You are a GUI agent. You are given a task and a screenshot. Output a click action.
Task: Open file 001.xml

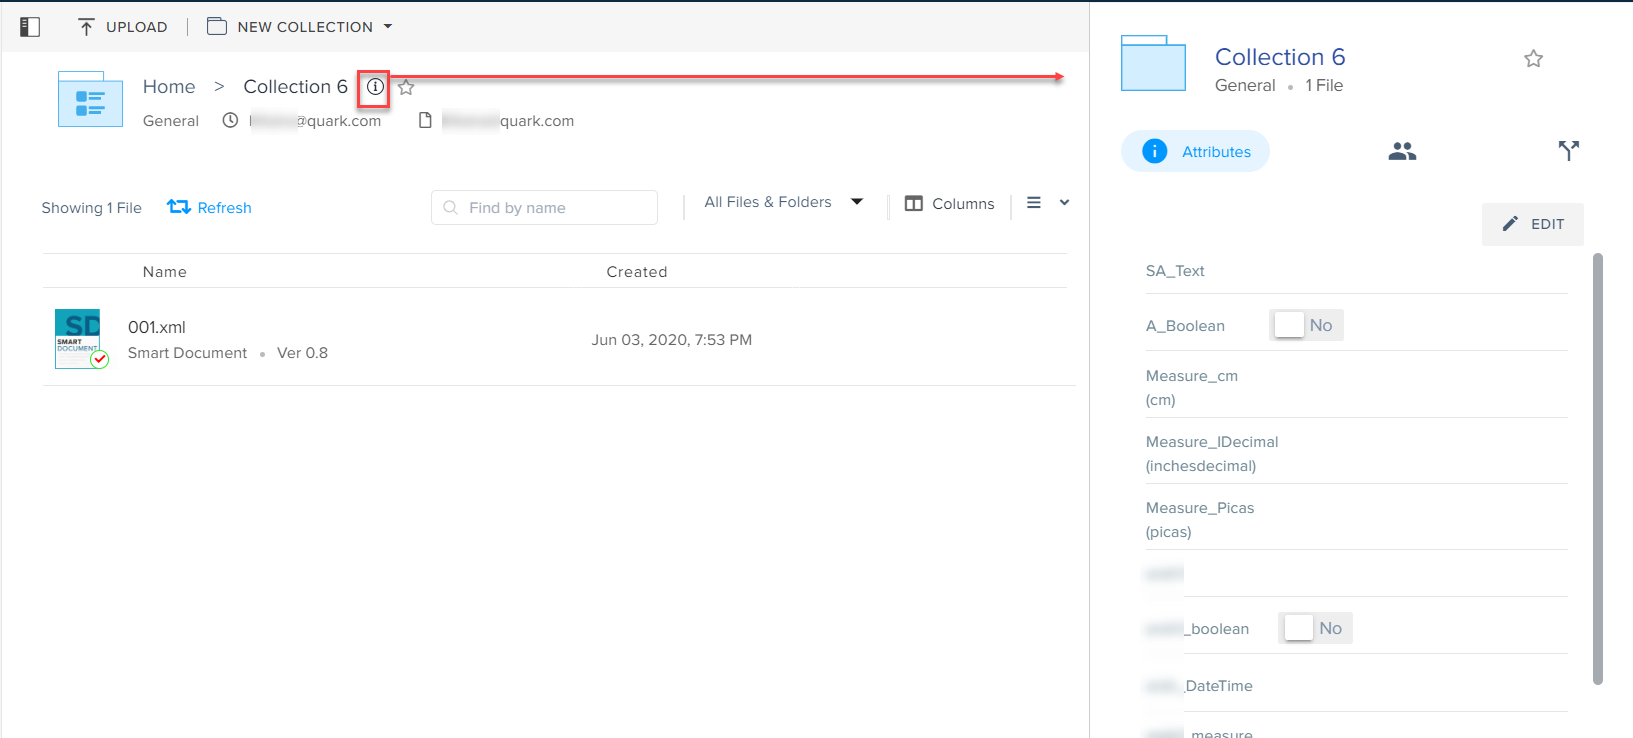157,327
